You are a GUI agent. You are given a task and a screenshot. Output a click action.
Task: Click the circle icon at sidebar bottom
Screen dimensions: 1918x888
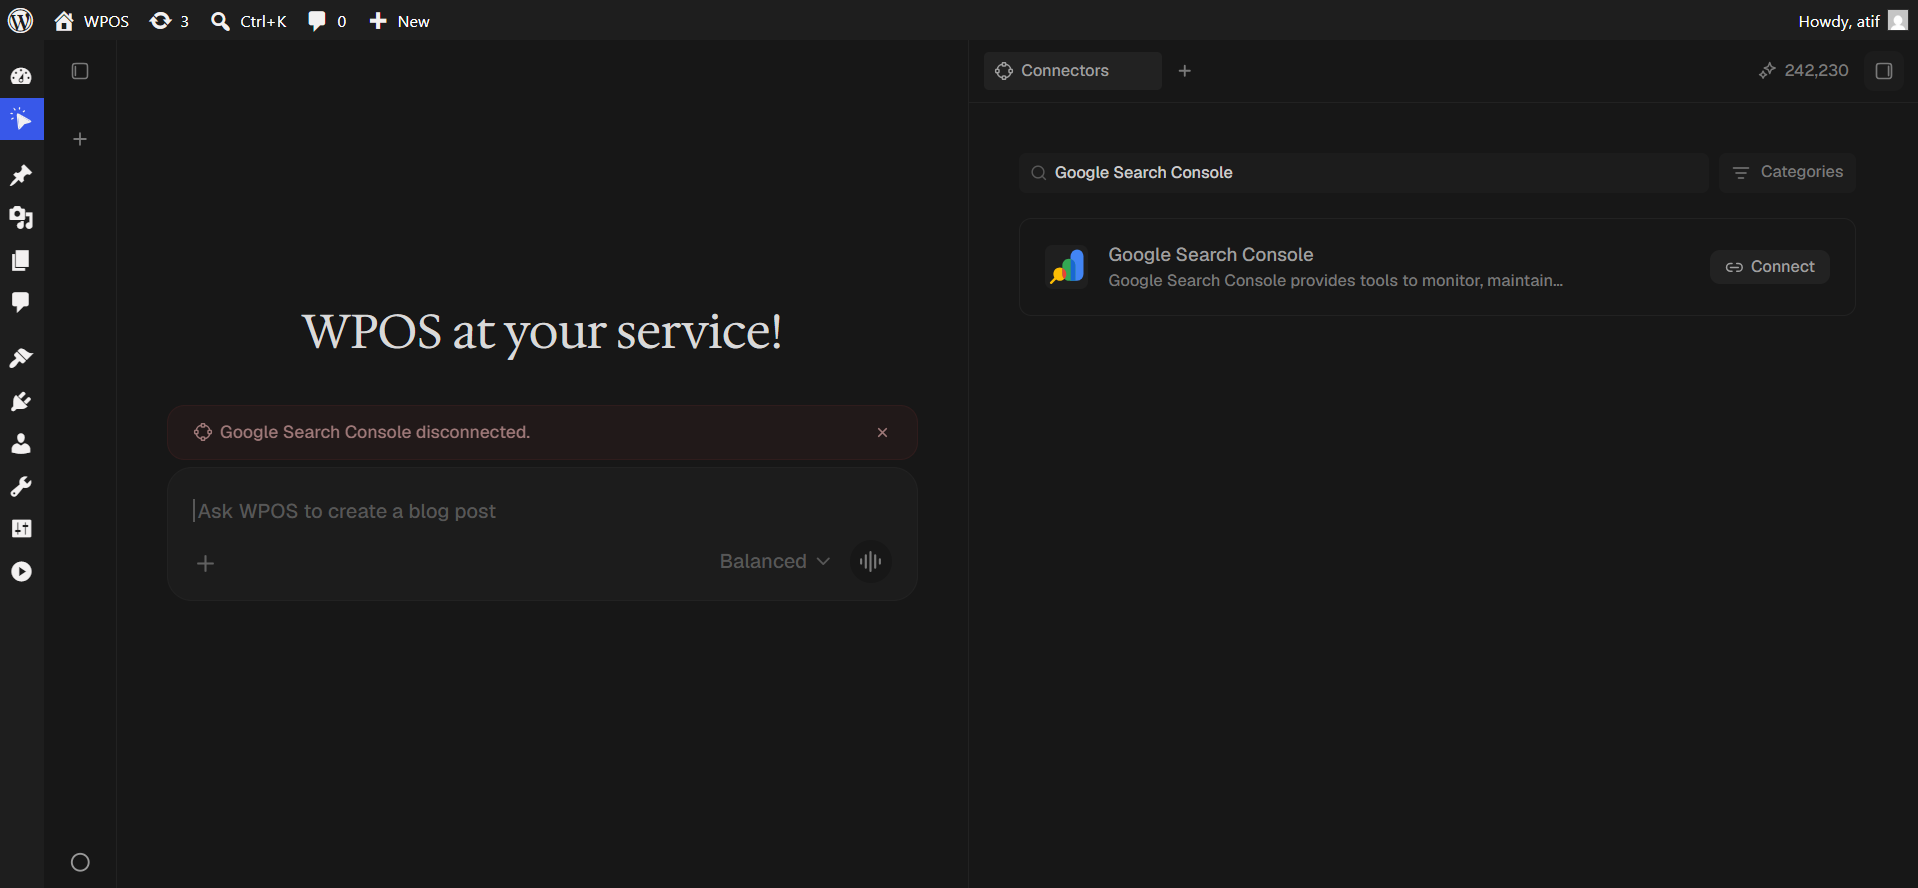point(80,862)
